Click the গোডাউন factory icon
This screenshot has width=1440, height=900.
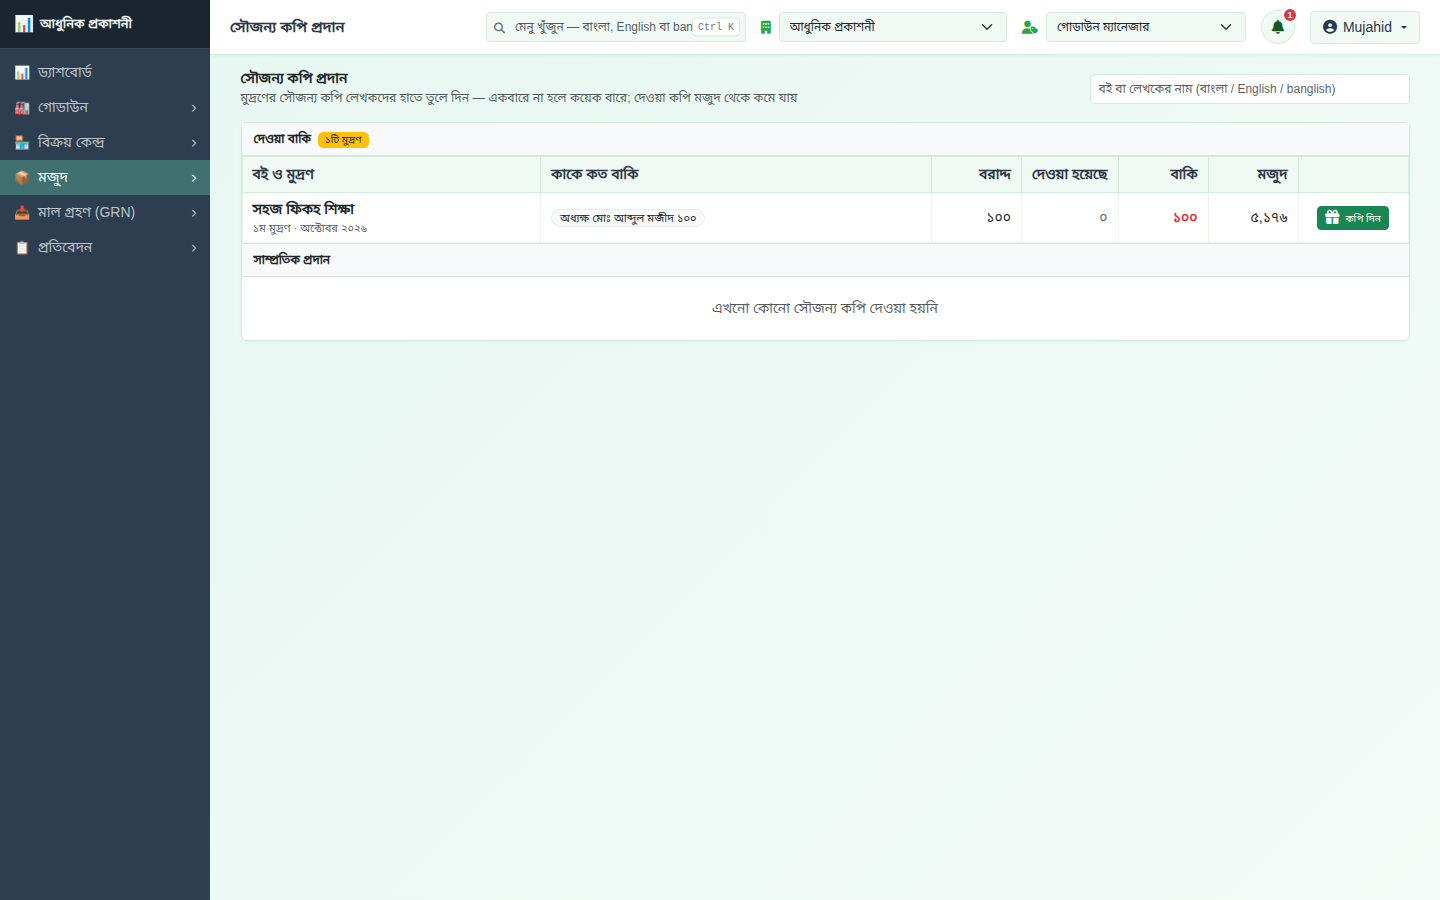pos(22,108)
